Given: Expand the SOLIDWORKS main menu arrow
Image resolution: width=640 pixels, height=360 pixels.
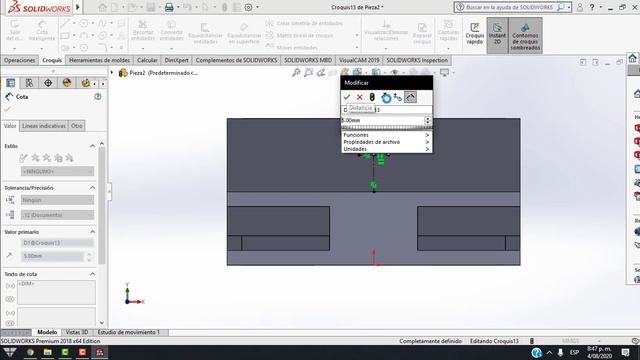Looking at the screenshot, I should (x=78, y=7).
